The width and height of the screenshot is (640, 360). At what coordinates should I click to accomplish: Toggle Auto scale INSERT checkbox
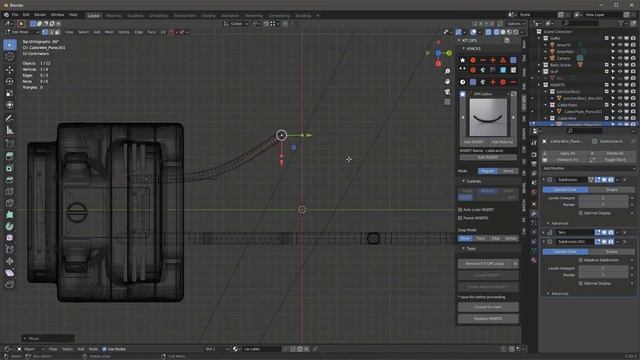[x=460, y=210]
